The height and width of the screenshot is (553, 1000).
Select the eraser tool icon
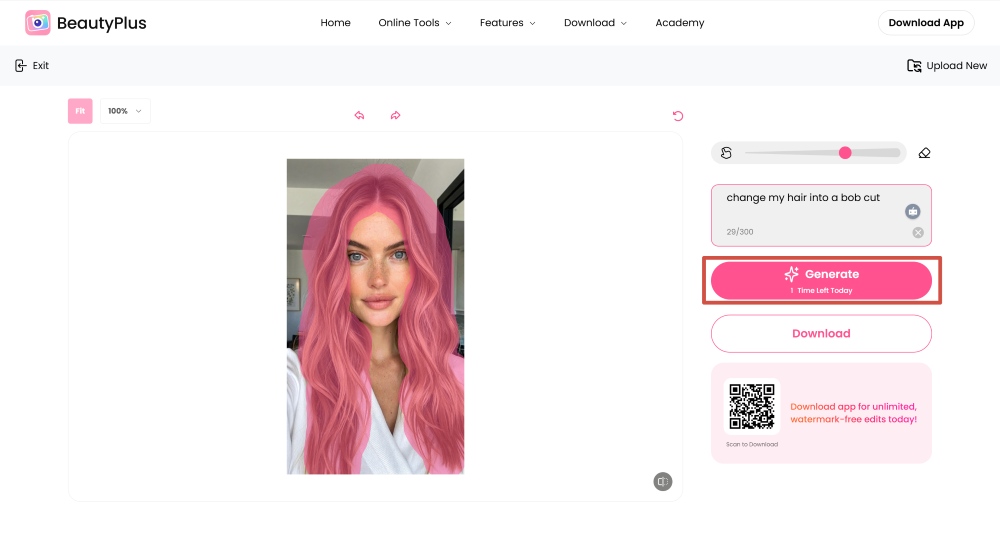pyautogui.click(x=924, y=153)
